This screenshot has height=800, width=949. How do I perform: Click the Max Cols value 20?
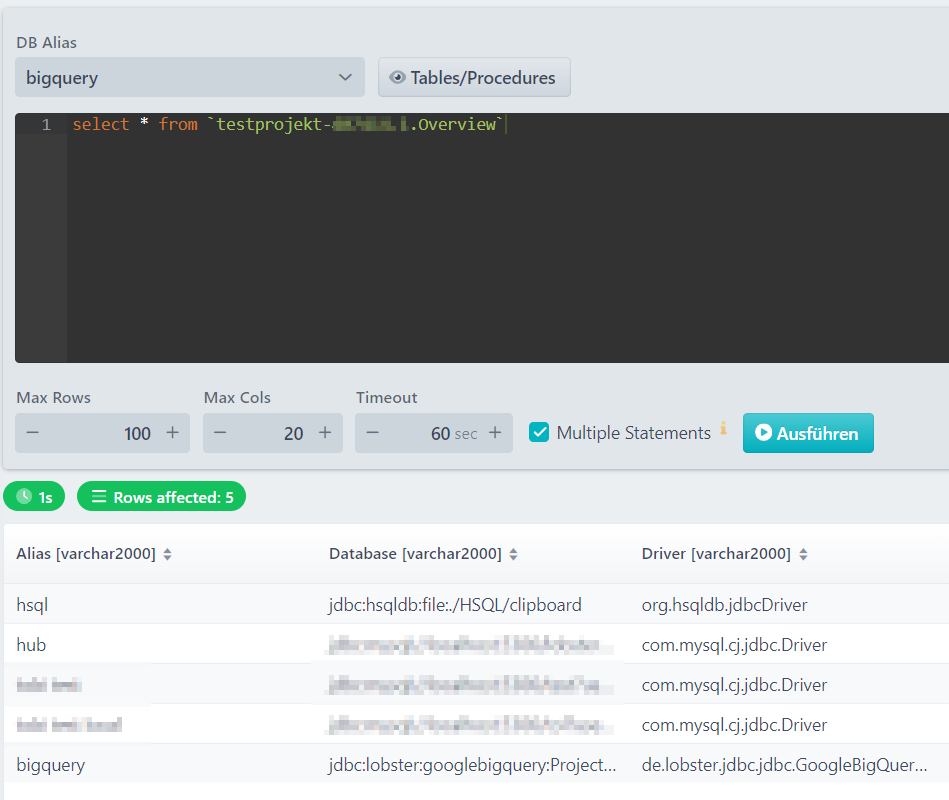coord(294,434)
